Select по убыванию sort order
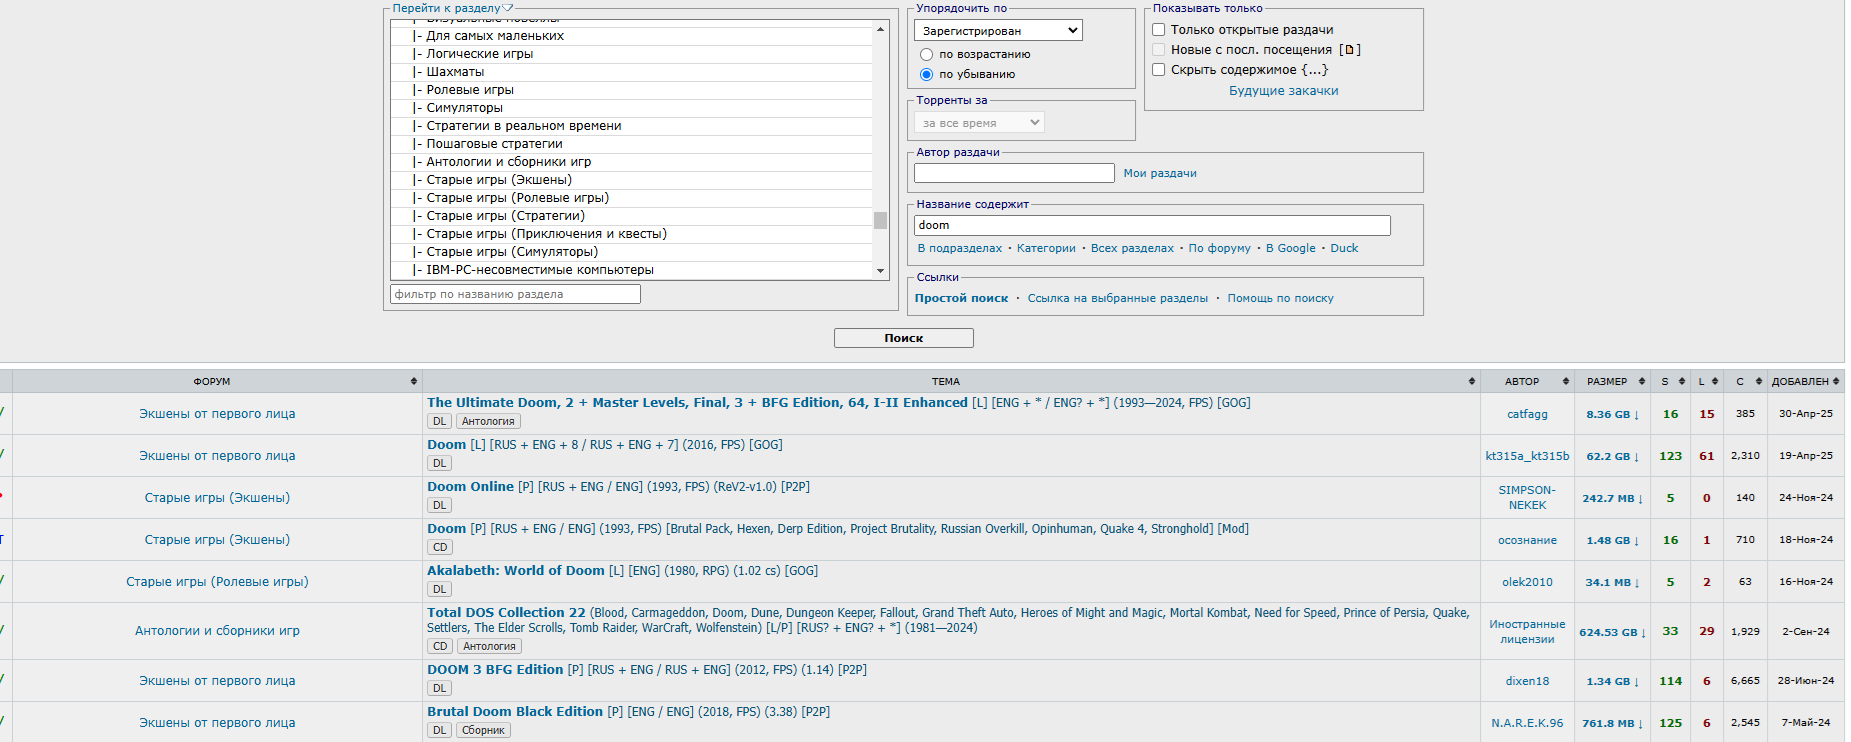Image resolution: width=1851 pixels, height=742 pixels. (926, 74)
